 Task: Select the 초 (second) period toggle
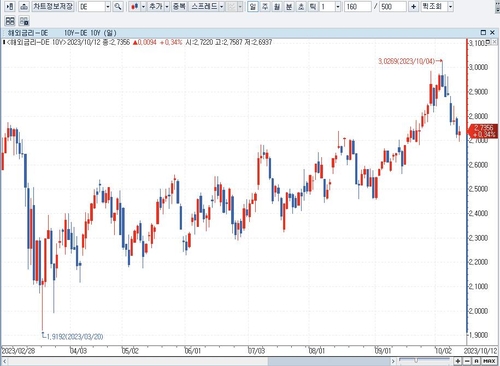coord(301,6)
